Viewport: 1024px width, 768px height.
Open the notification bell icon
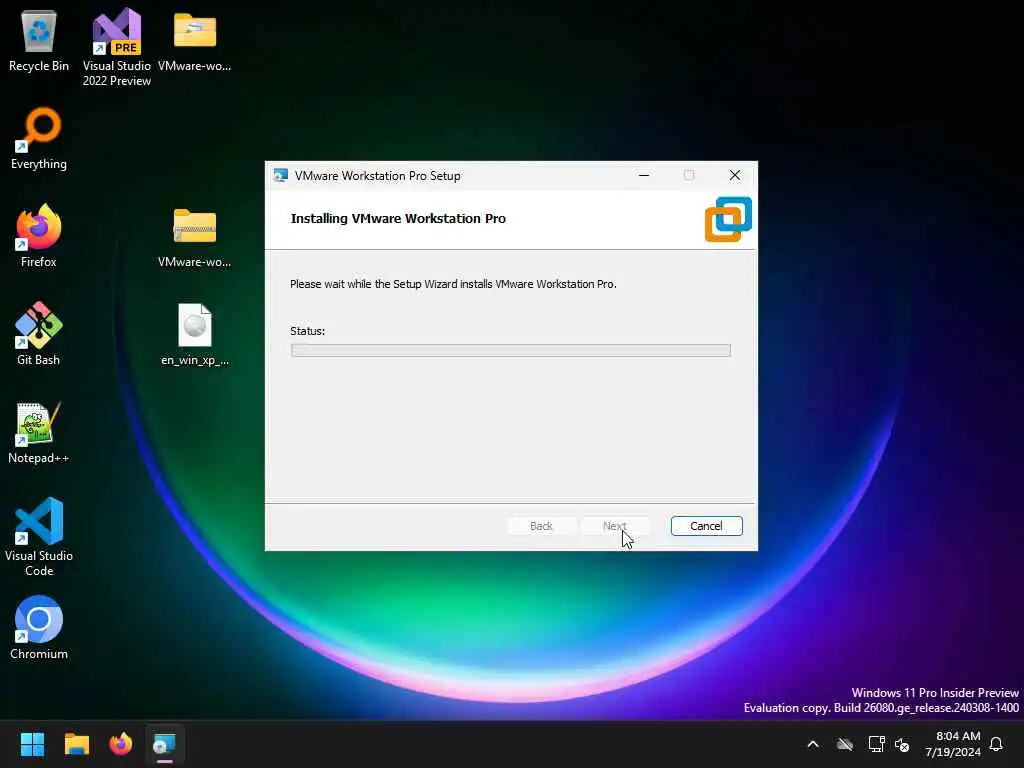click(997, 744)
